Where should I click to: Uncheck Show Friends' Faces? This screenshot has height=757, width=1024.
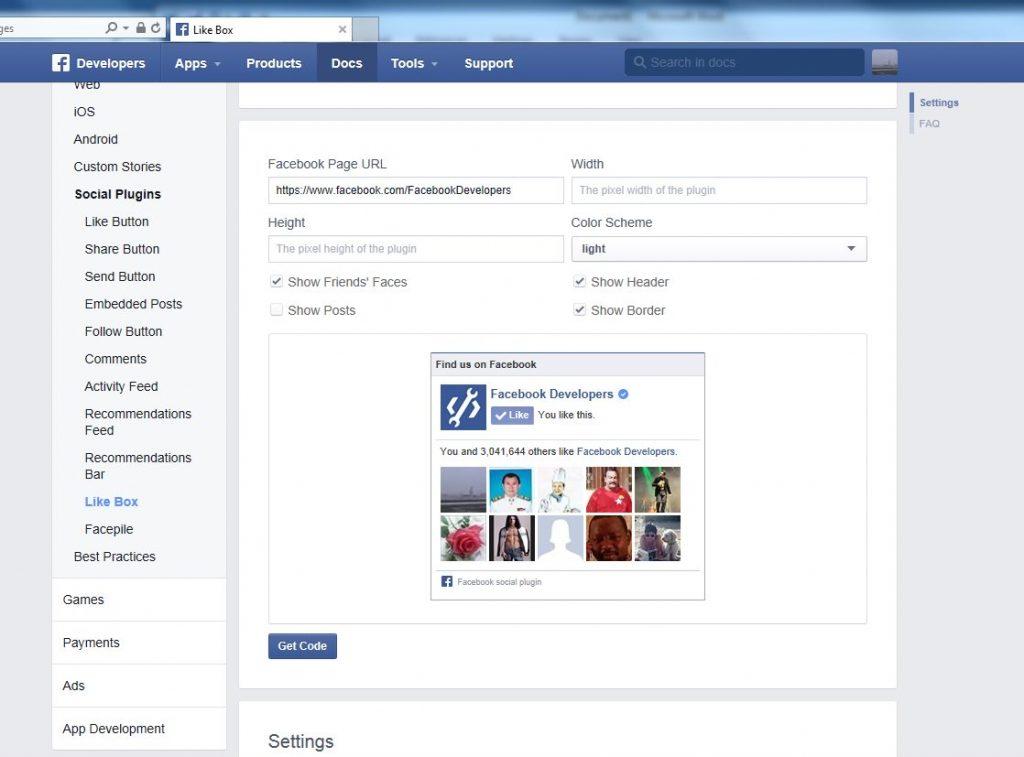(277, 281)
